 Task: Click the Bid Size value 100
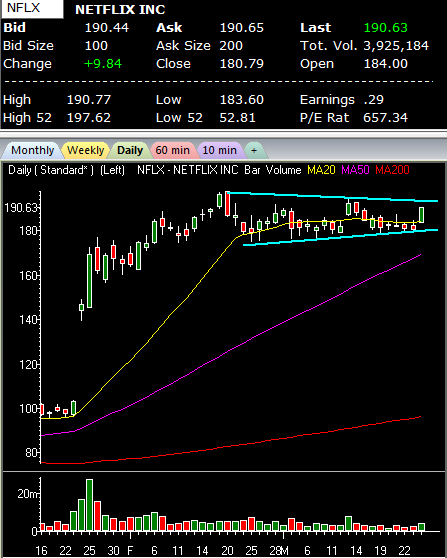96,46
